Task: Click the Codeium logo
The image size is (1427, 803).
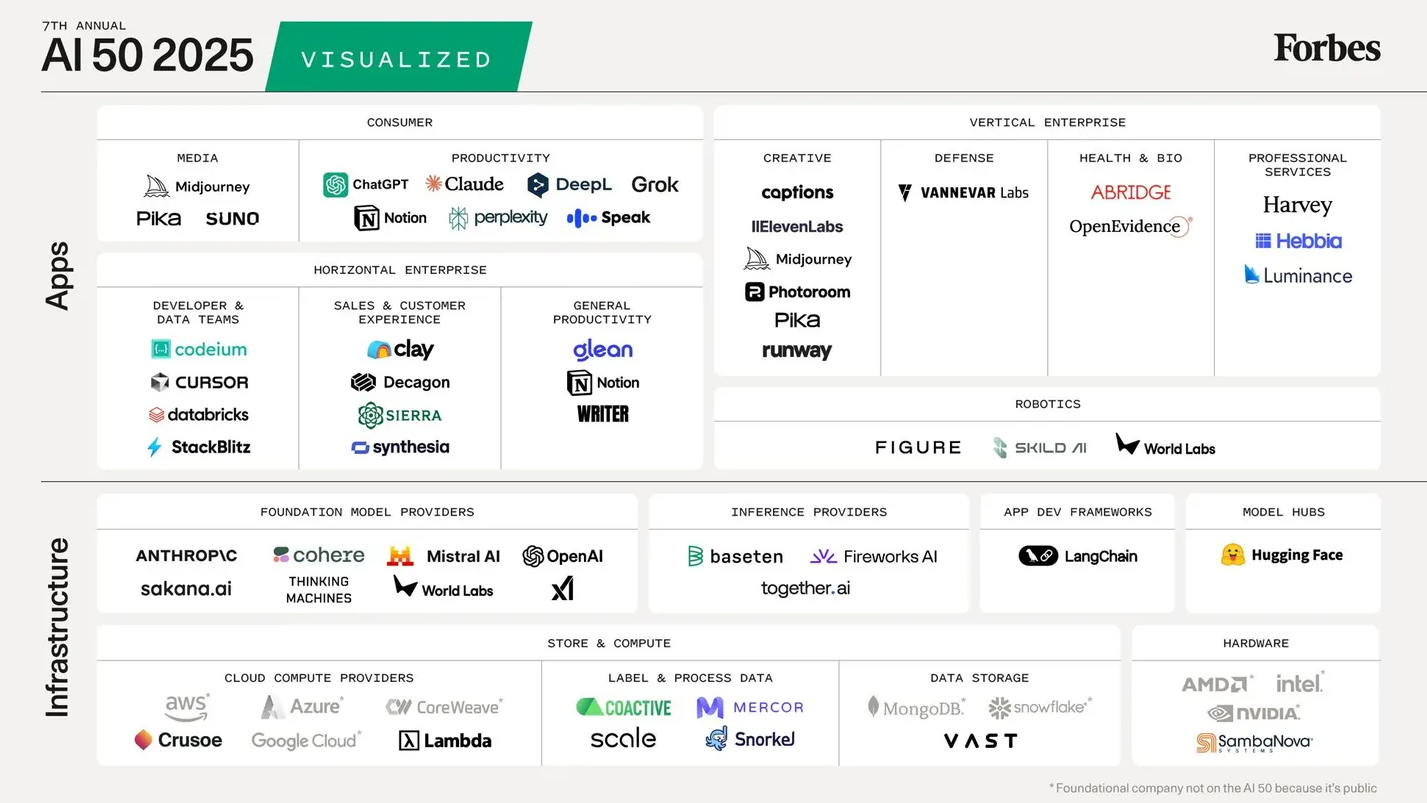Action: 199,349
